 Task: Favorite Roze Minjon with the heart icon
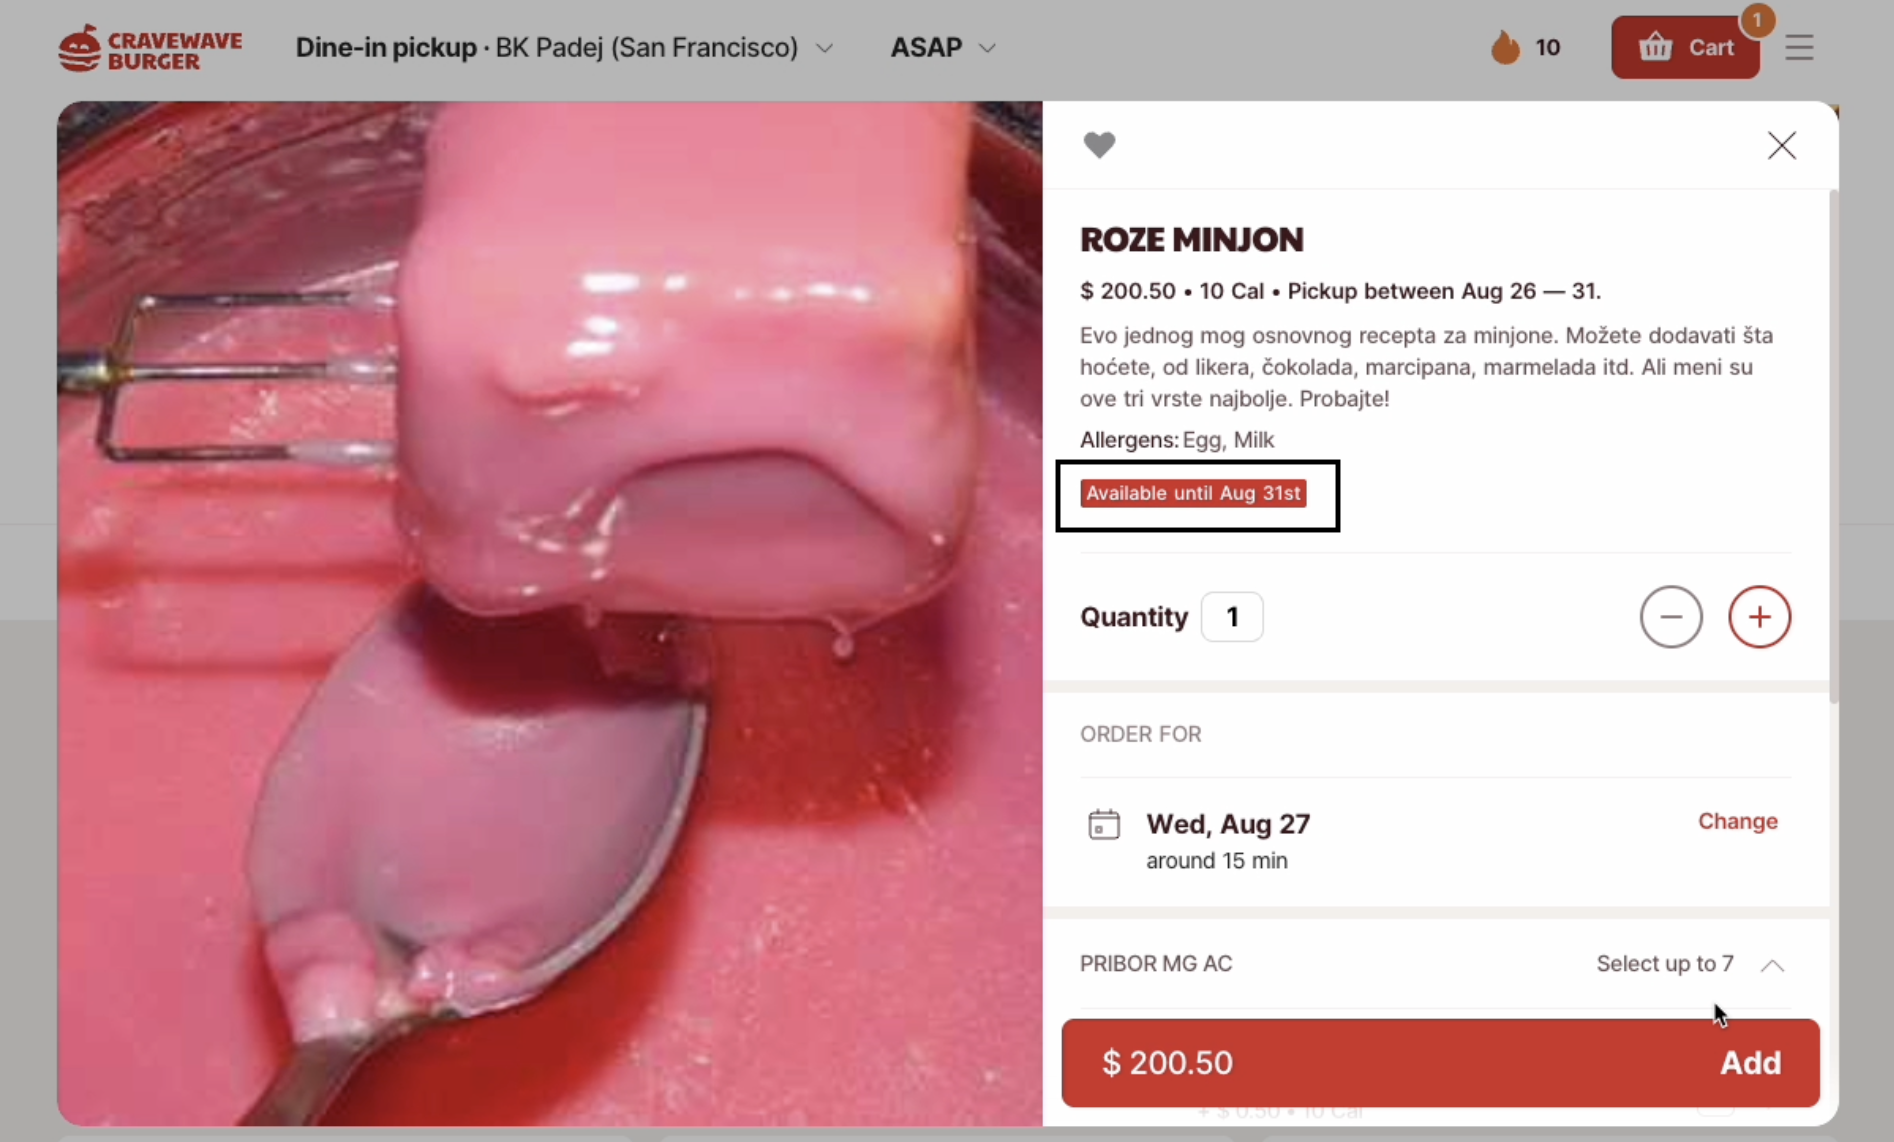coord(1099,145)
